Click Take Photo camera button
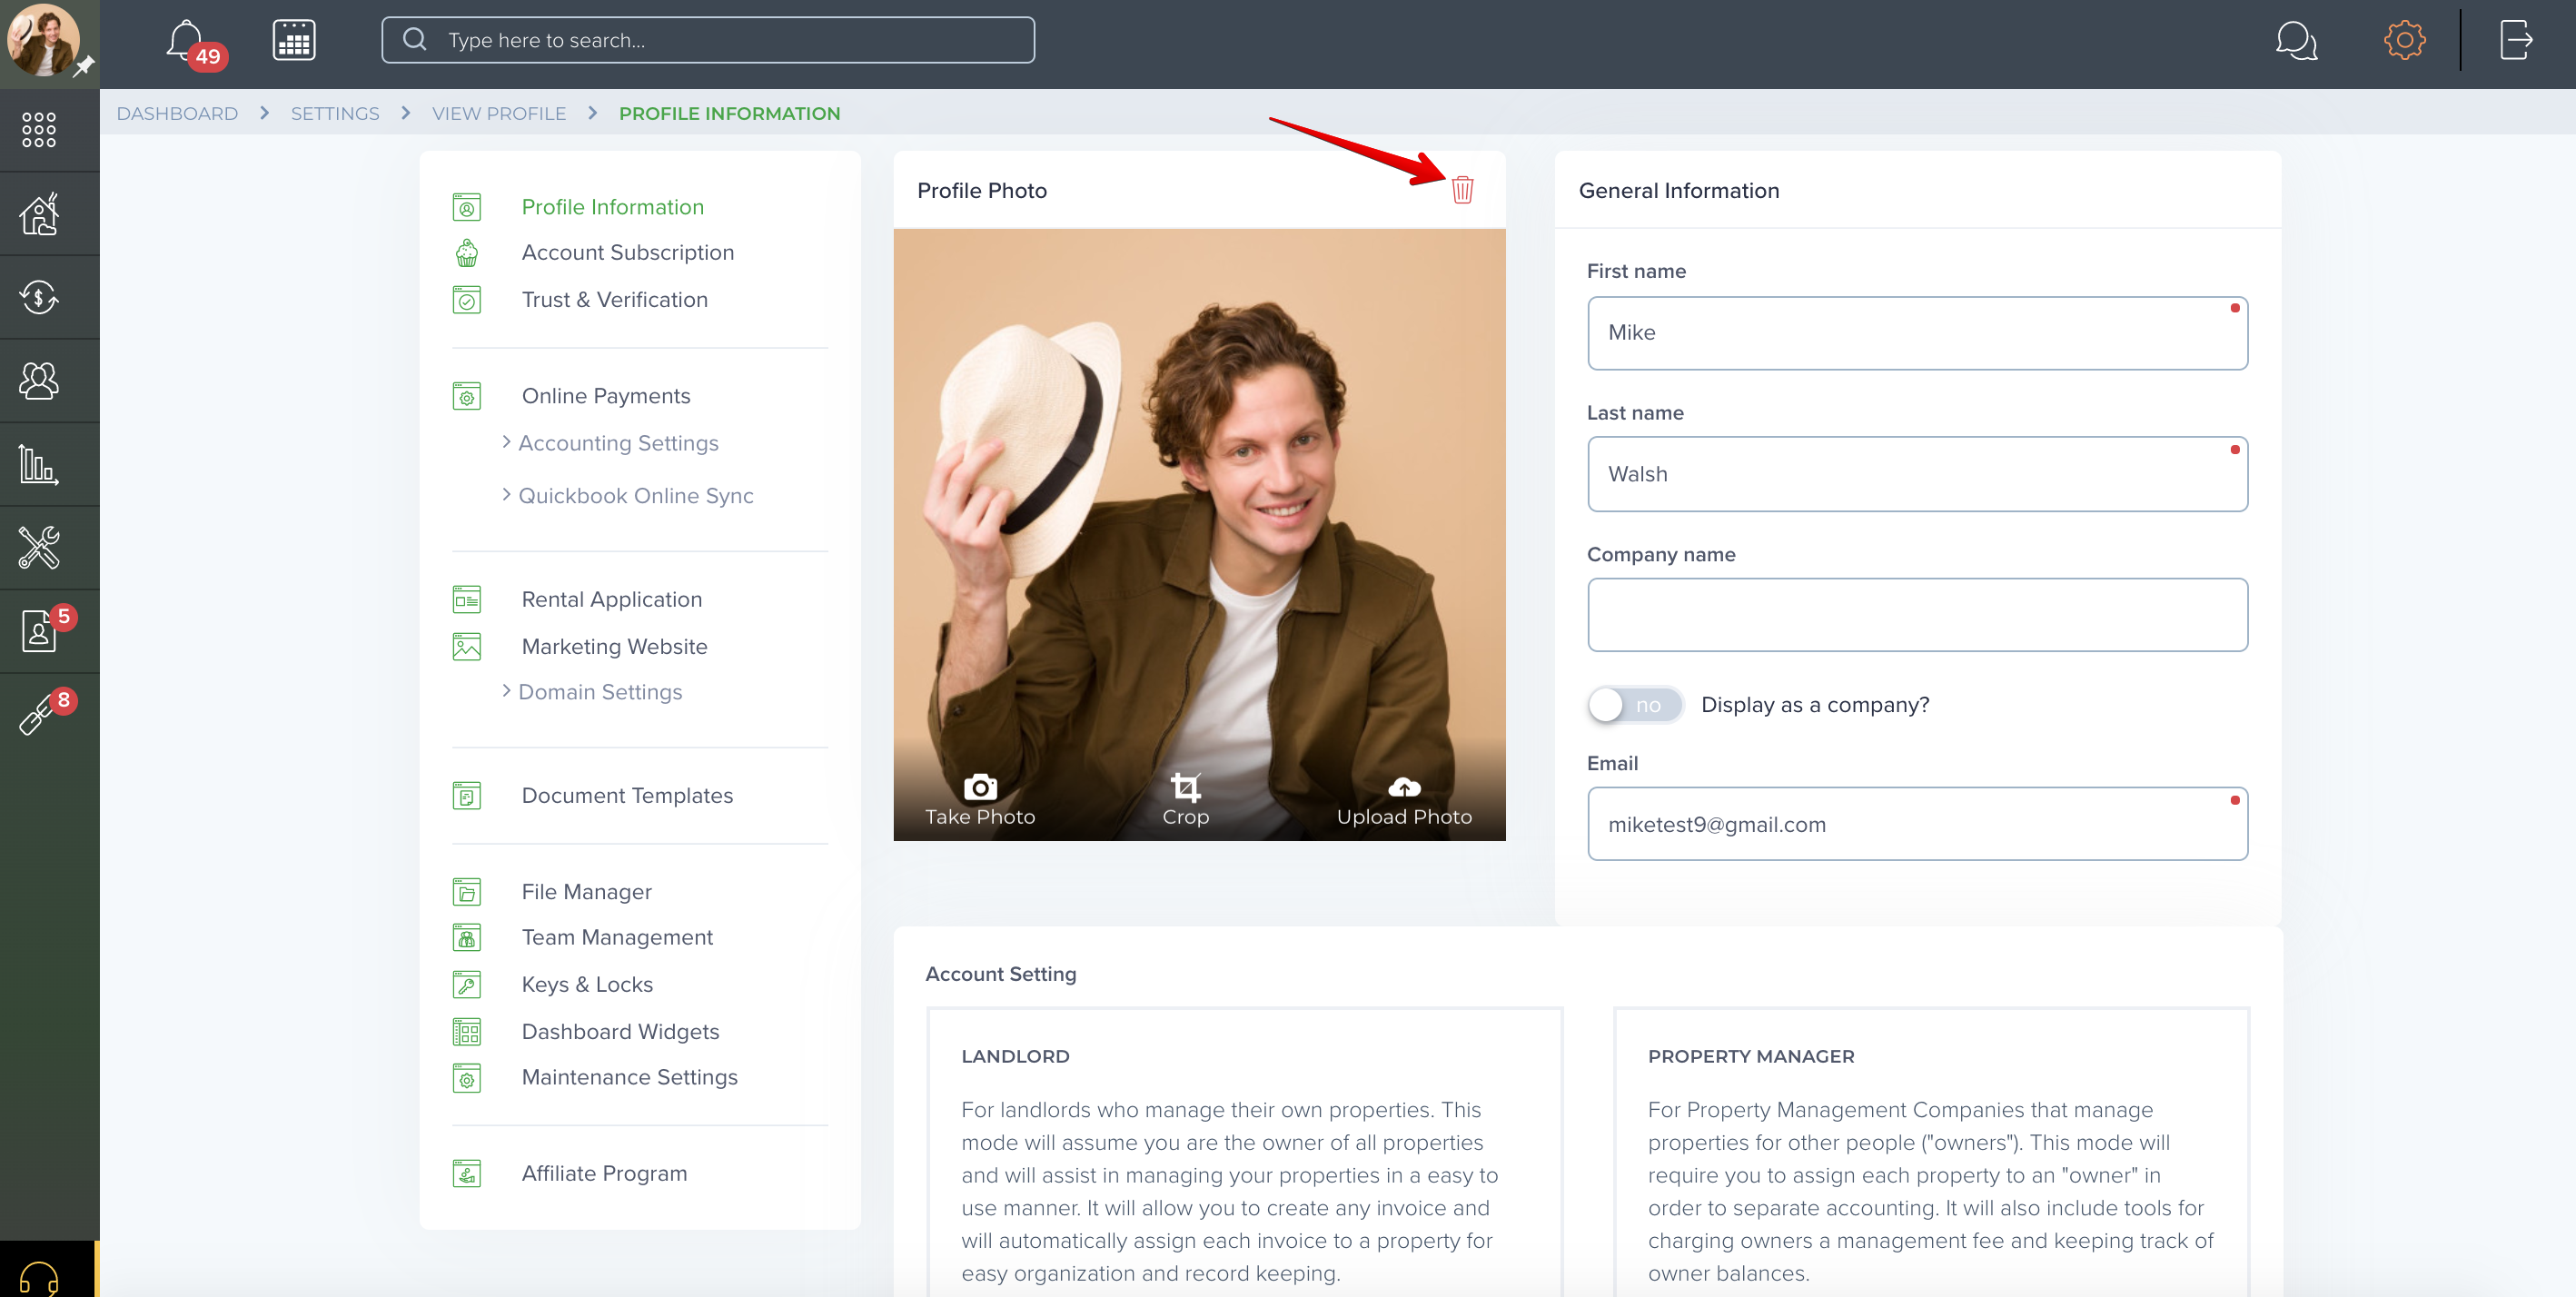Image resolution: width=2576 pixels, height=1297 pixels. pos(979,800)
